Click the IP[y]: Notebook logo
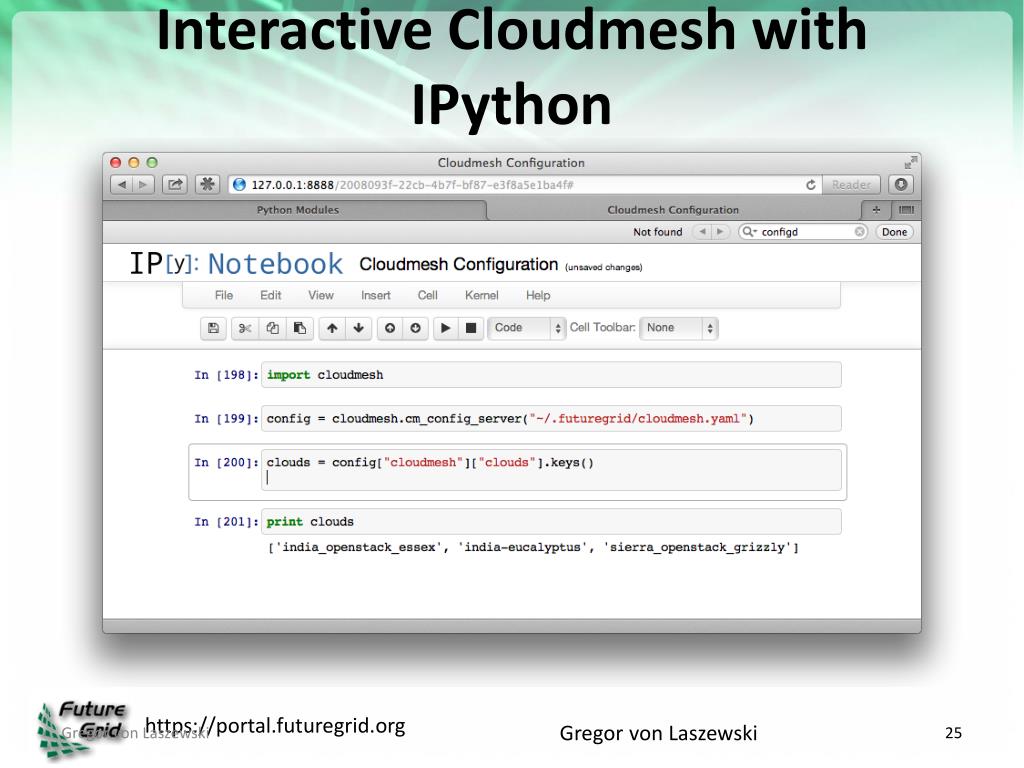Viewport: 1024px width, 768px height. click(x=236, y=264)
